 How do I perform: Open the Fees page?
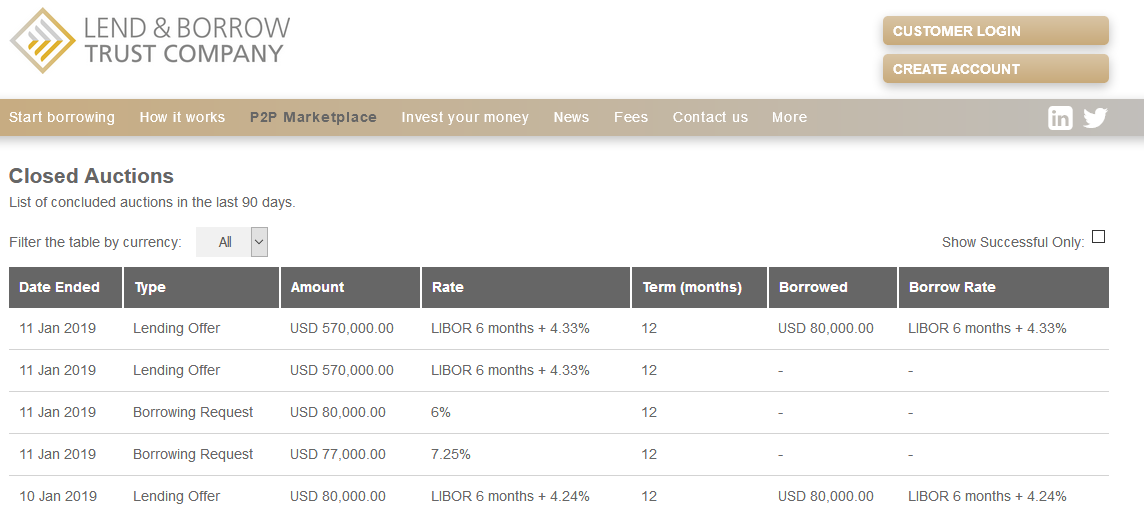tap(631, 117)
